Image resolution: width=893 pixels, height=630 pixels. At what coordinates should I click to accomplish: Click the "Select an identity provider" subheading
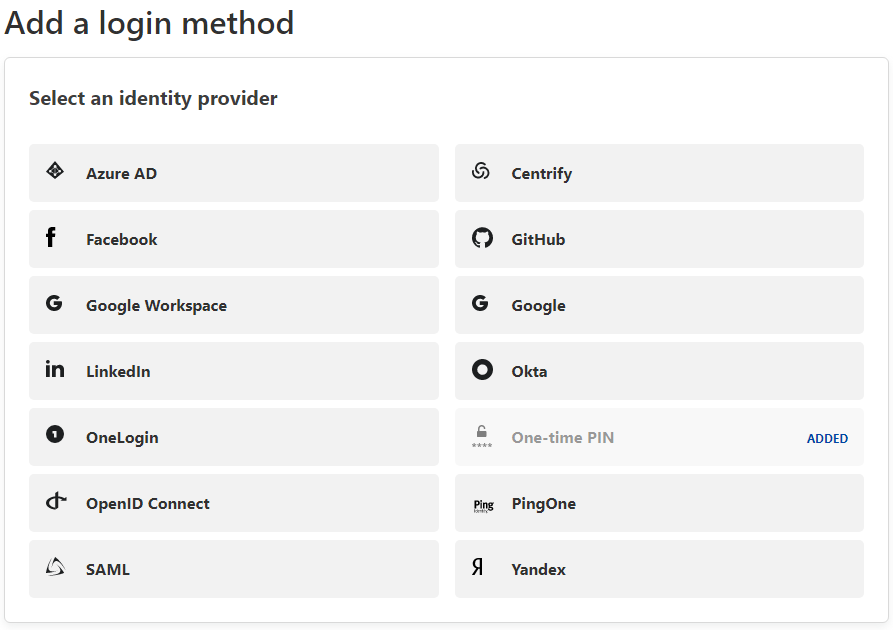pos(153,99)
